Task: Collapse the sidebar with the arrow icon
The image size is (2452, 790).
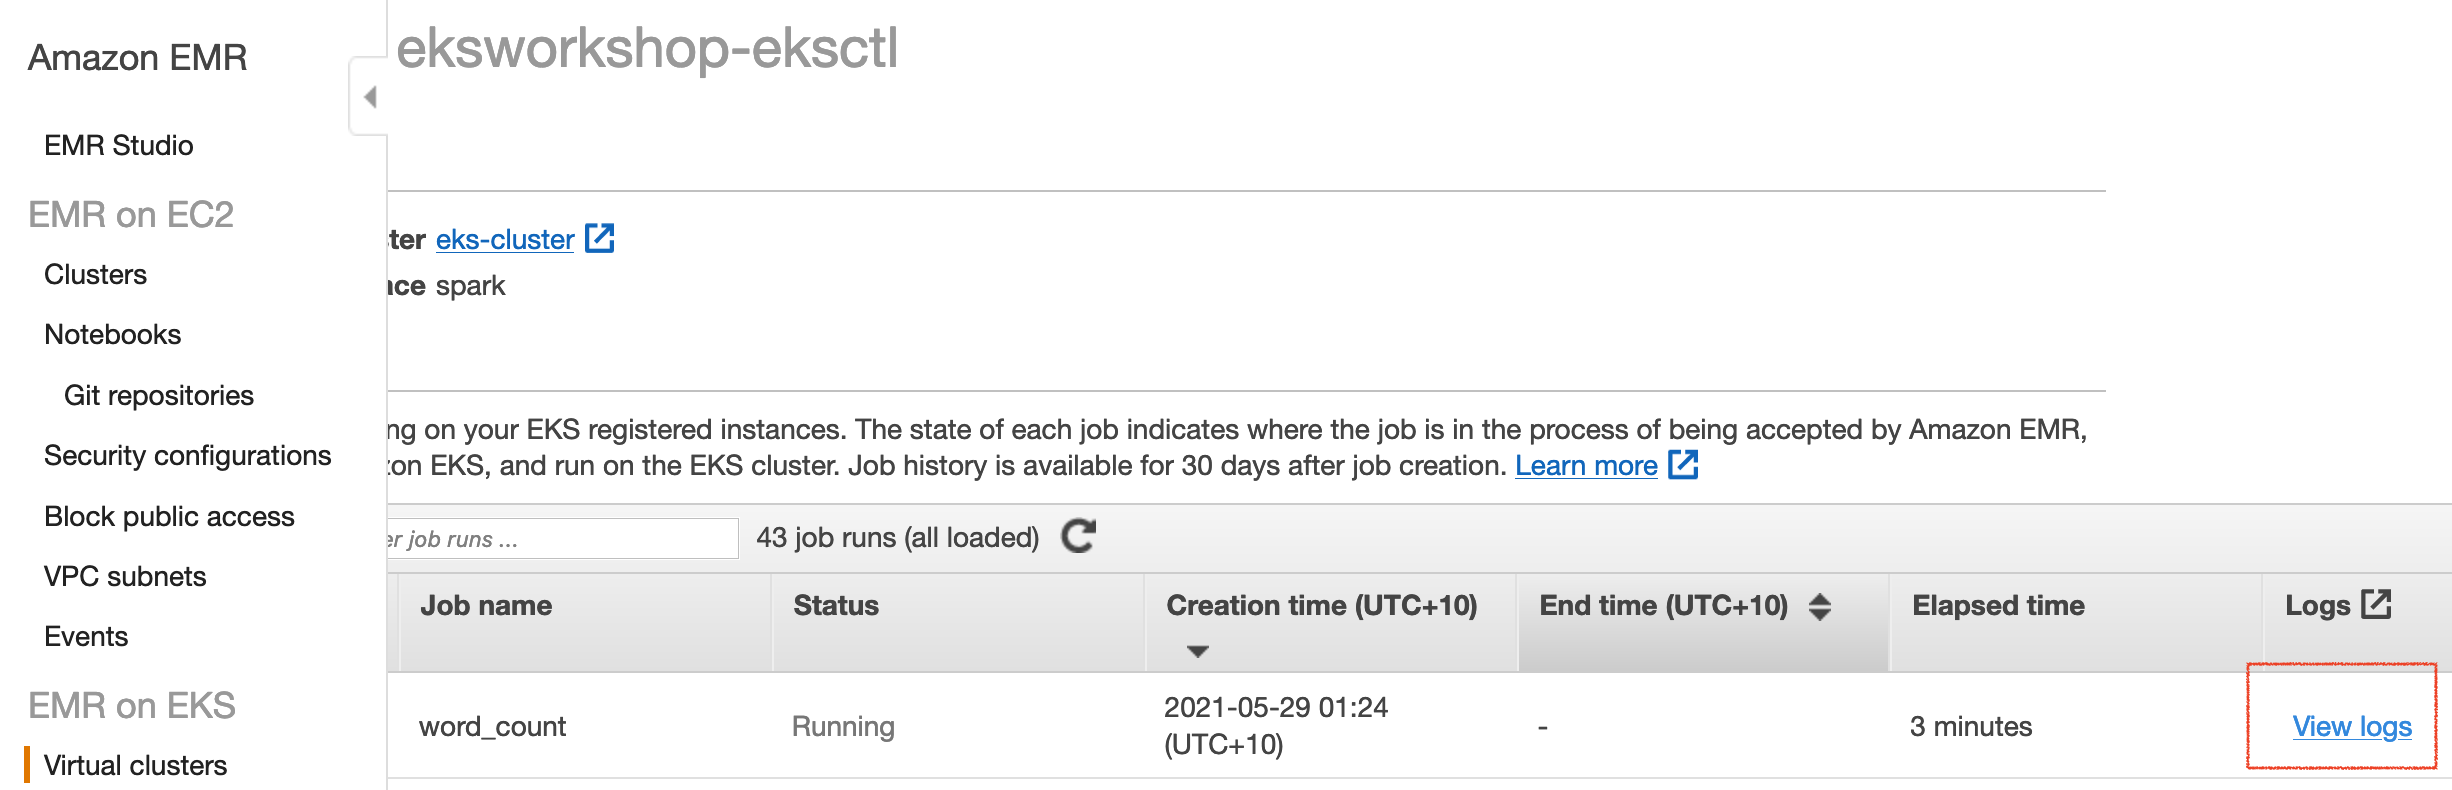Action: pyautogui.click(x=370, y=97)
